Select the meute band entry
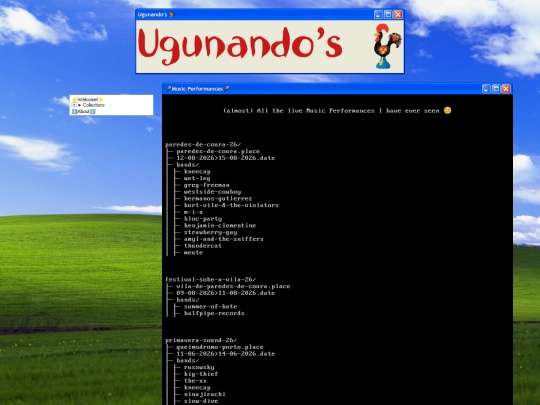This screenshot has width=540, height=405. tap(193, 252)
